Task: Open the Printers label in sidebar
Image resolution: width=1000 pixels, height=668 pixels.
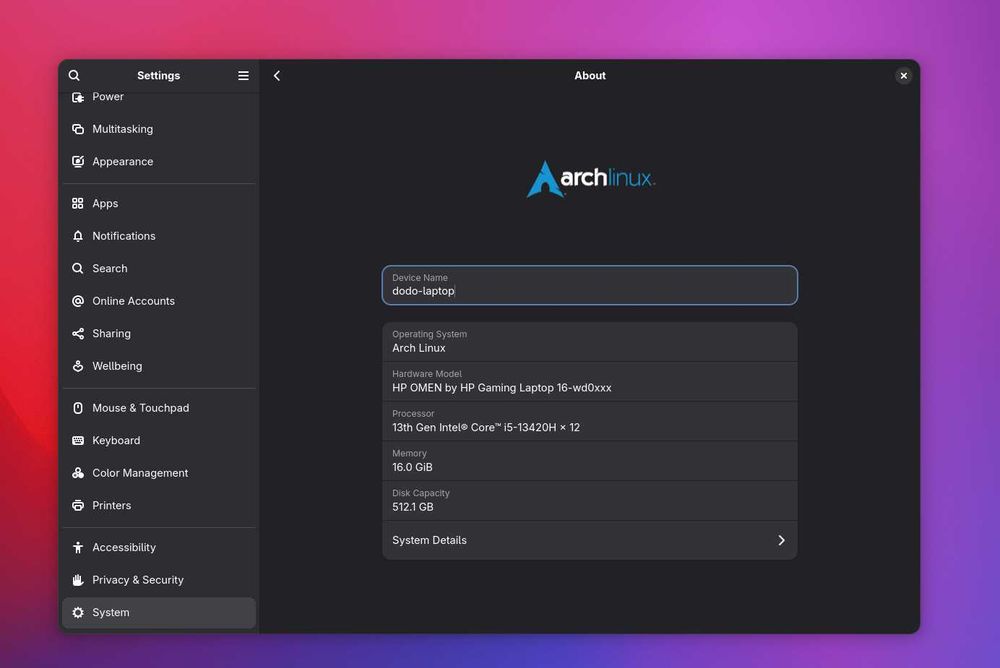Action: (112, 506)
